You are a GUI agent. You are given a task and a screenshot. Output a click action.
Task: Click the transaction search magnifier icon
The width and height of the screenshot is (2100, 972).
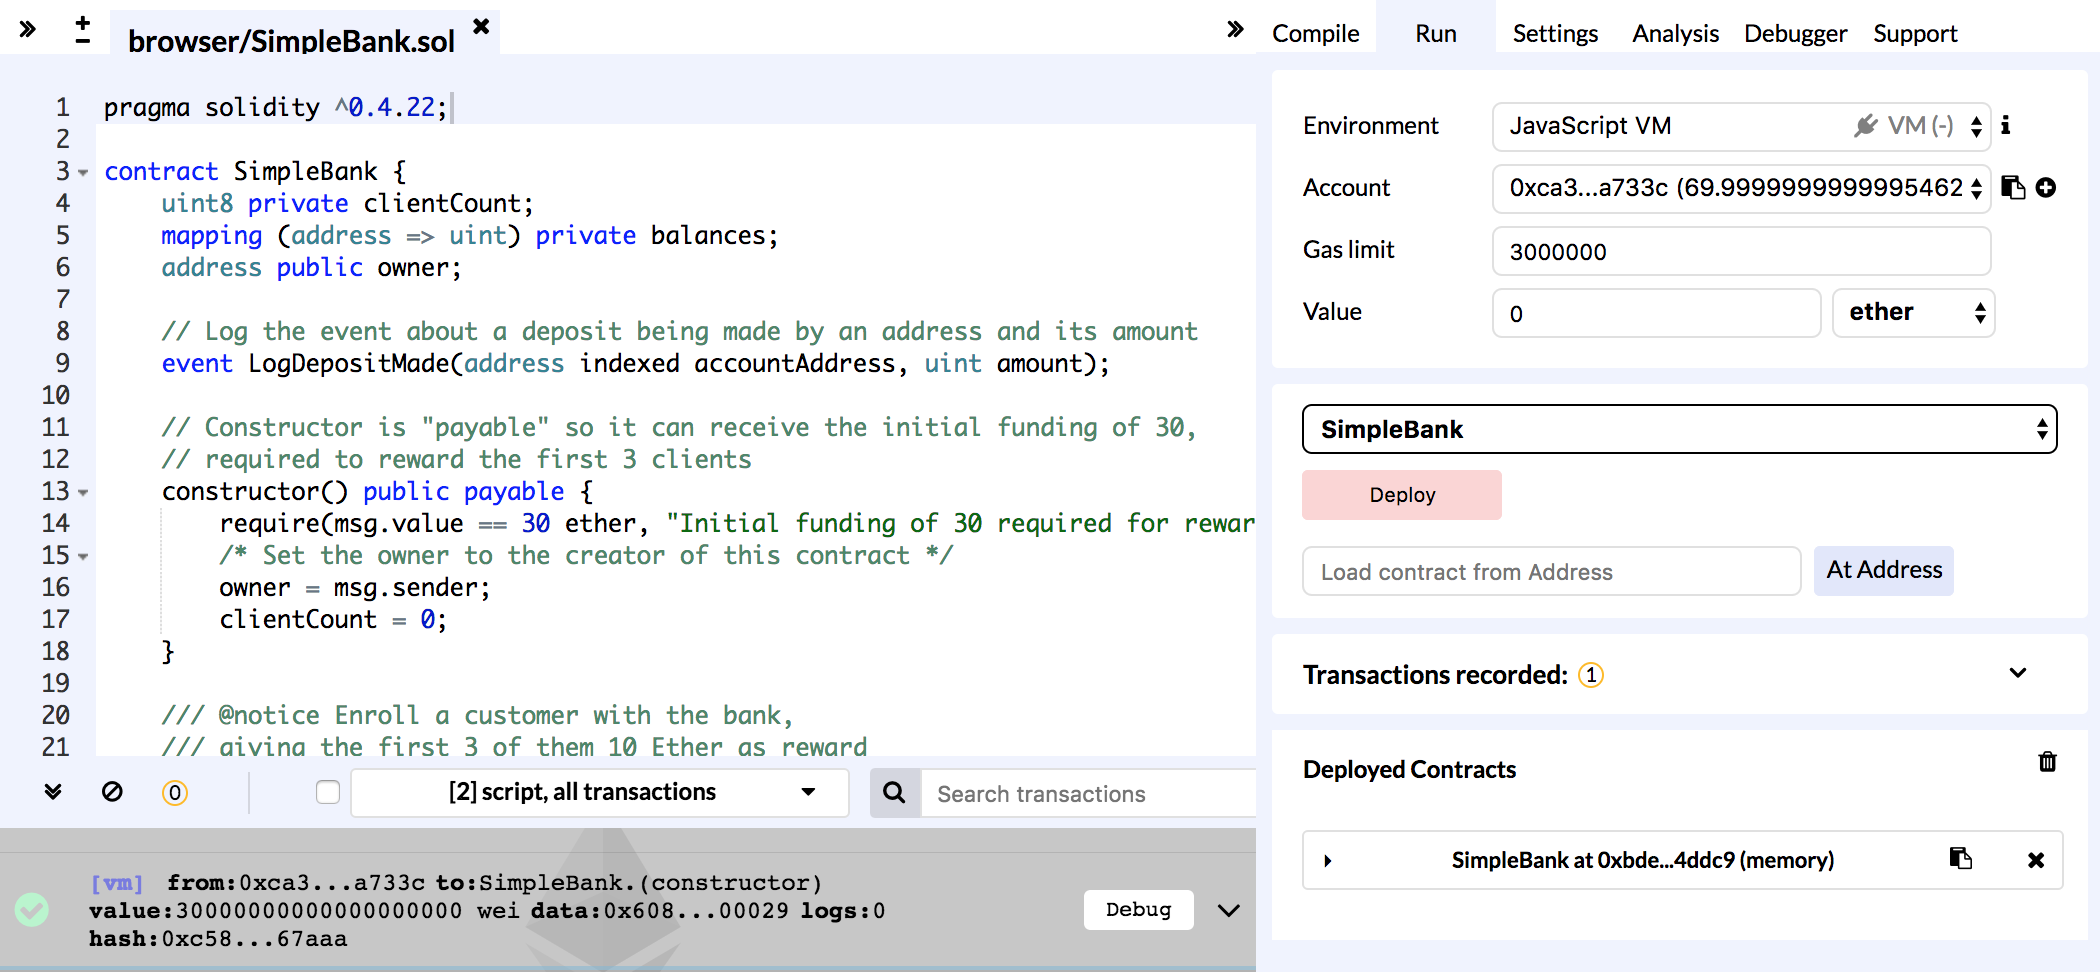pyautogui.click(x=893, y=792)
